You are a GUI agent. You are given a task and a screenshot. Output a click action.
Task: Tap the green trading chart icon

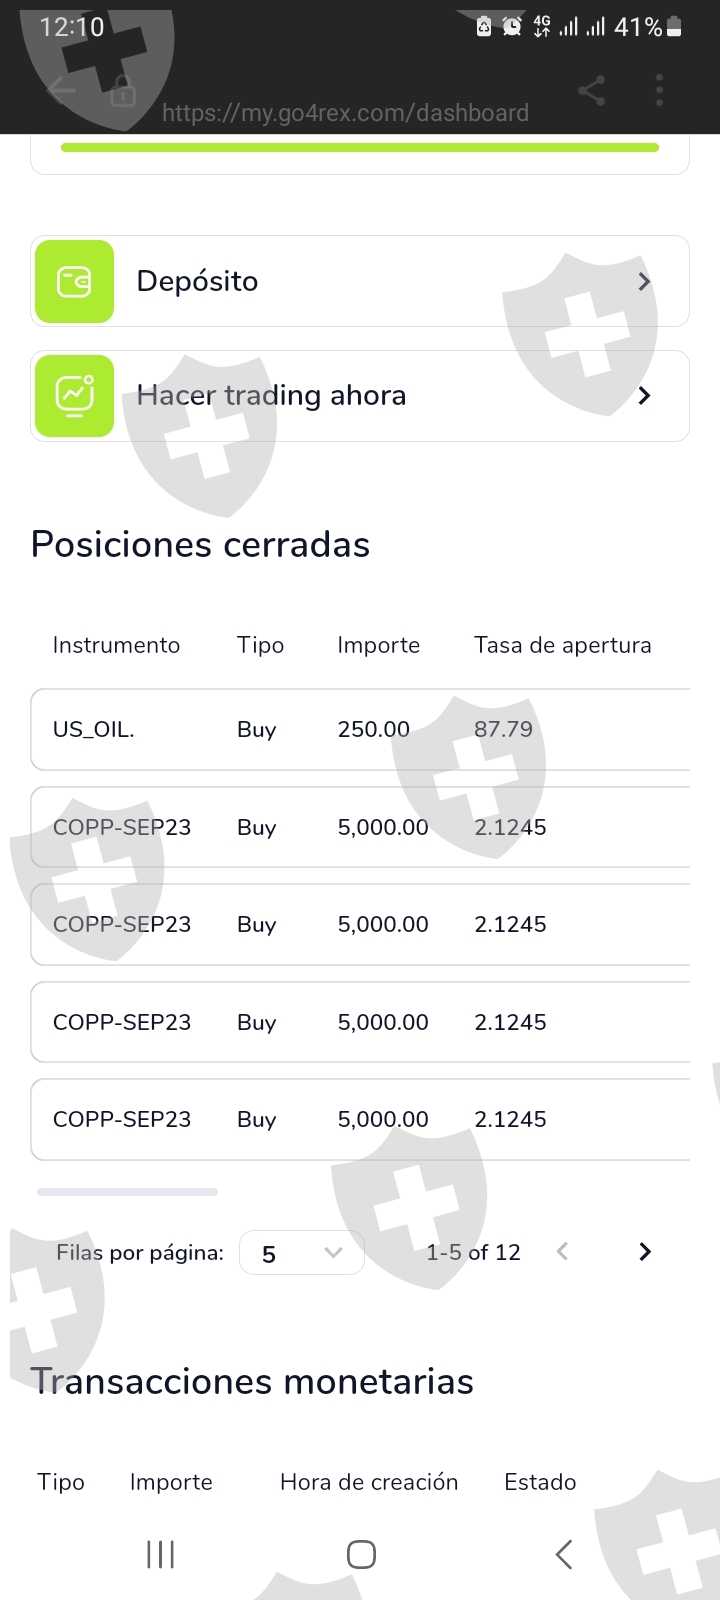coord(74,396)
